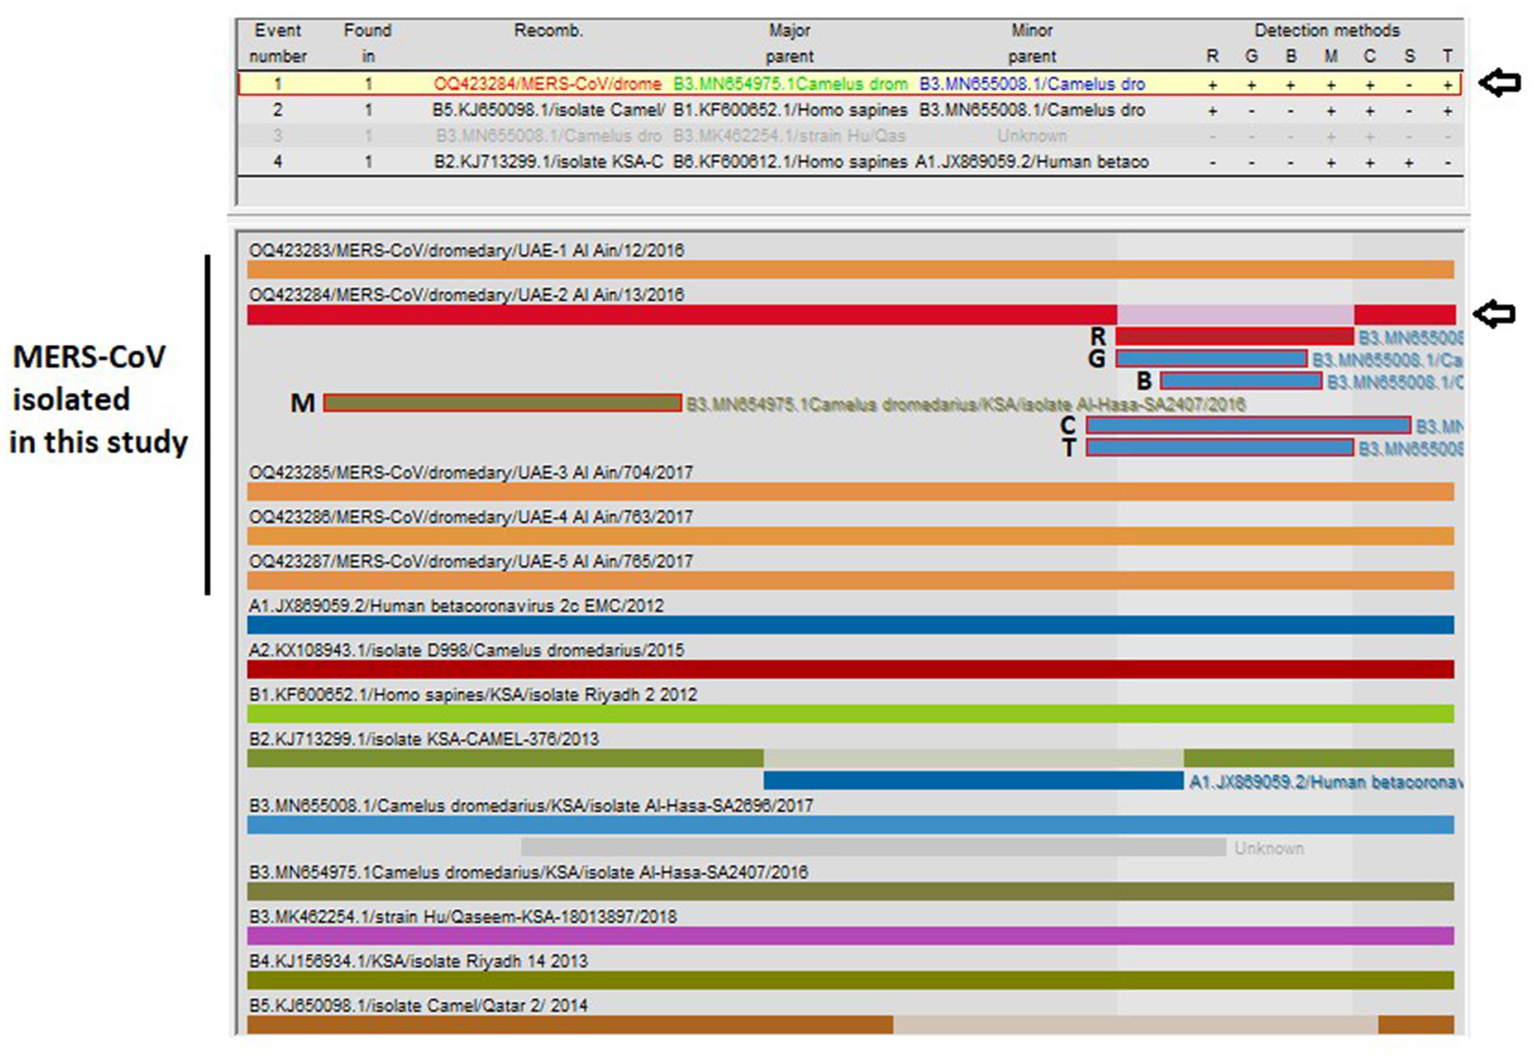
Task: Click the 'Major parent' column header
Action: [789, 43]
